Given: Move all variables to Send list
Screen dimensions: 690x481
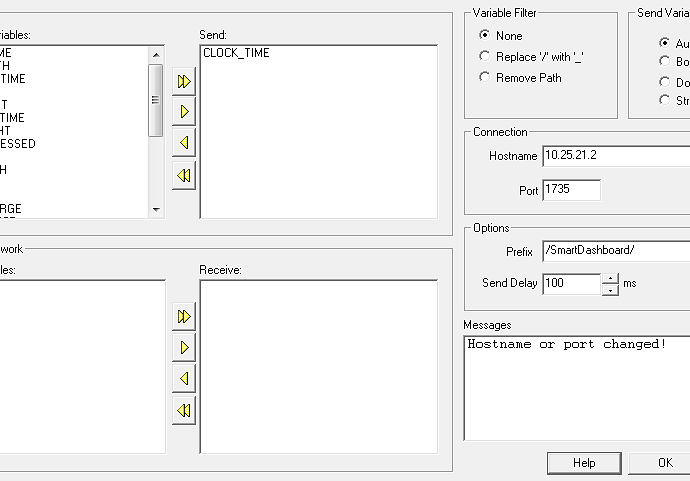Looking at the screenshot, I should [184, 81].
